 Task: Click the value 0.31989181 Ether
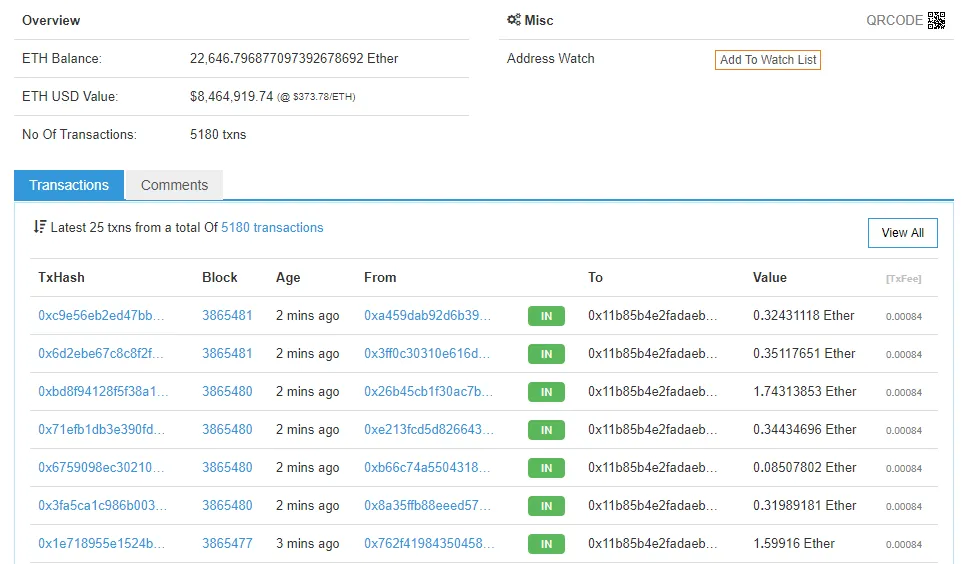tap(804, 505)
